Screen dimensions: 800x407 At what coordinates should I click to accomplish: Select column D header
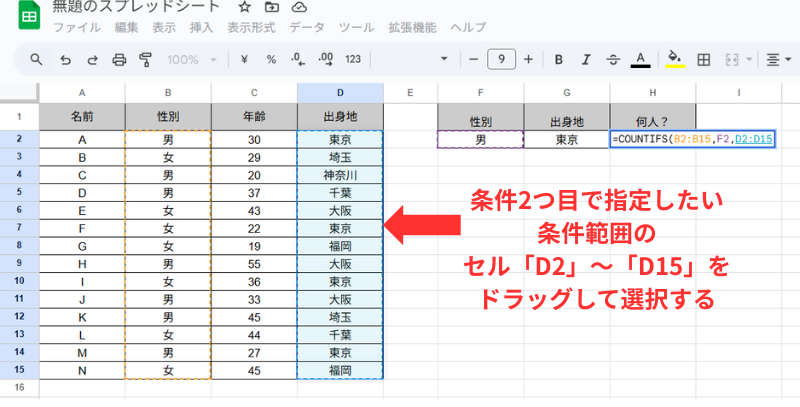[x=340, y=93]
